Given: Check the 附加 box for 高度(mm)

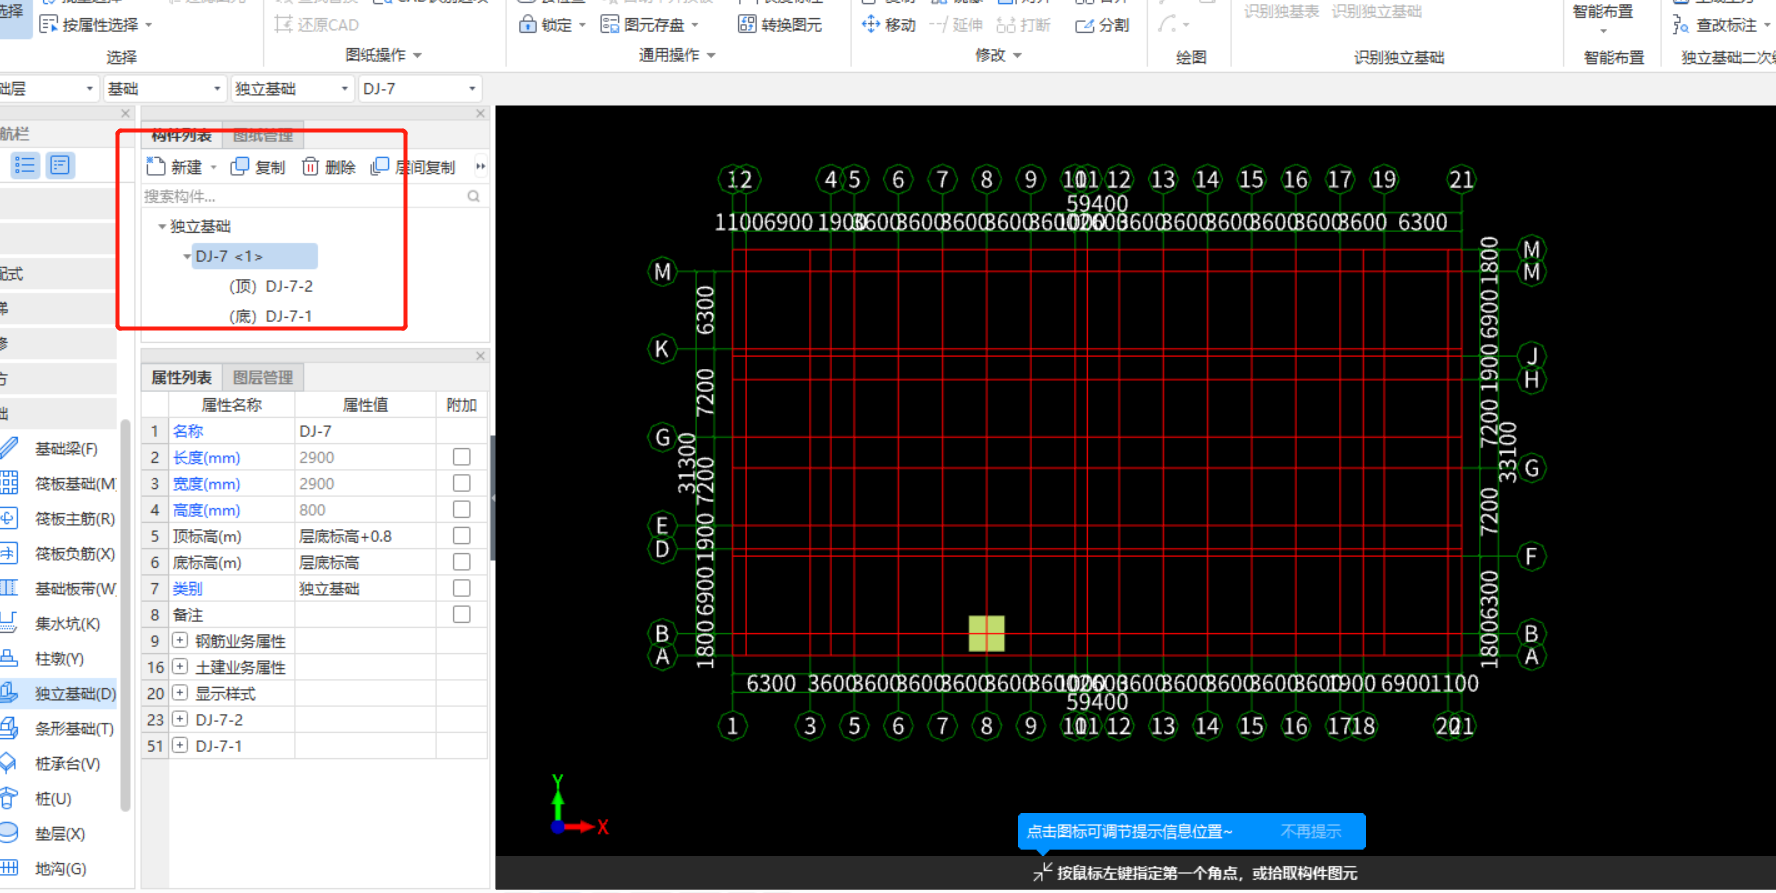Looking at the screenshot, I should tap(461, 509).
